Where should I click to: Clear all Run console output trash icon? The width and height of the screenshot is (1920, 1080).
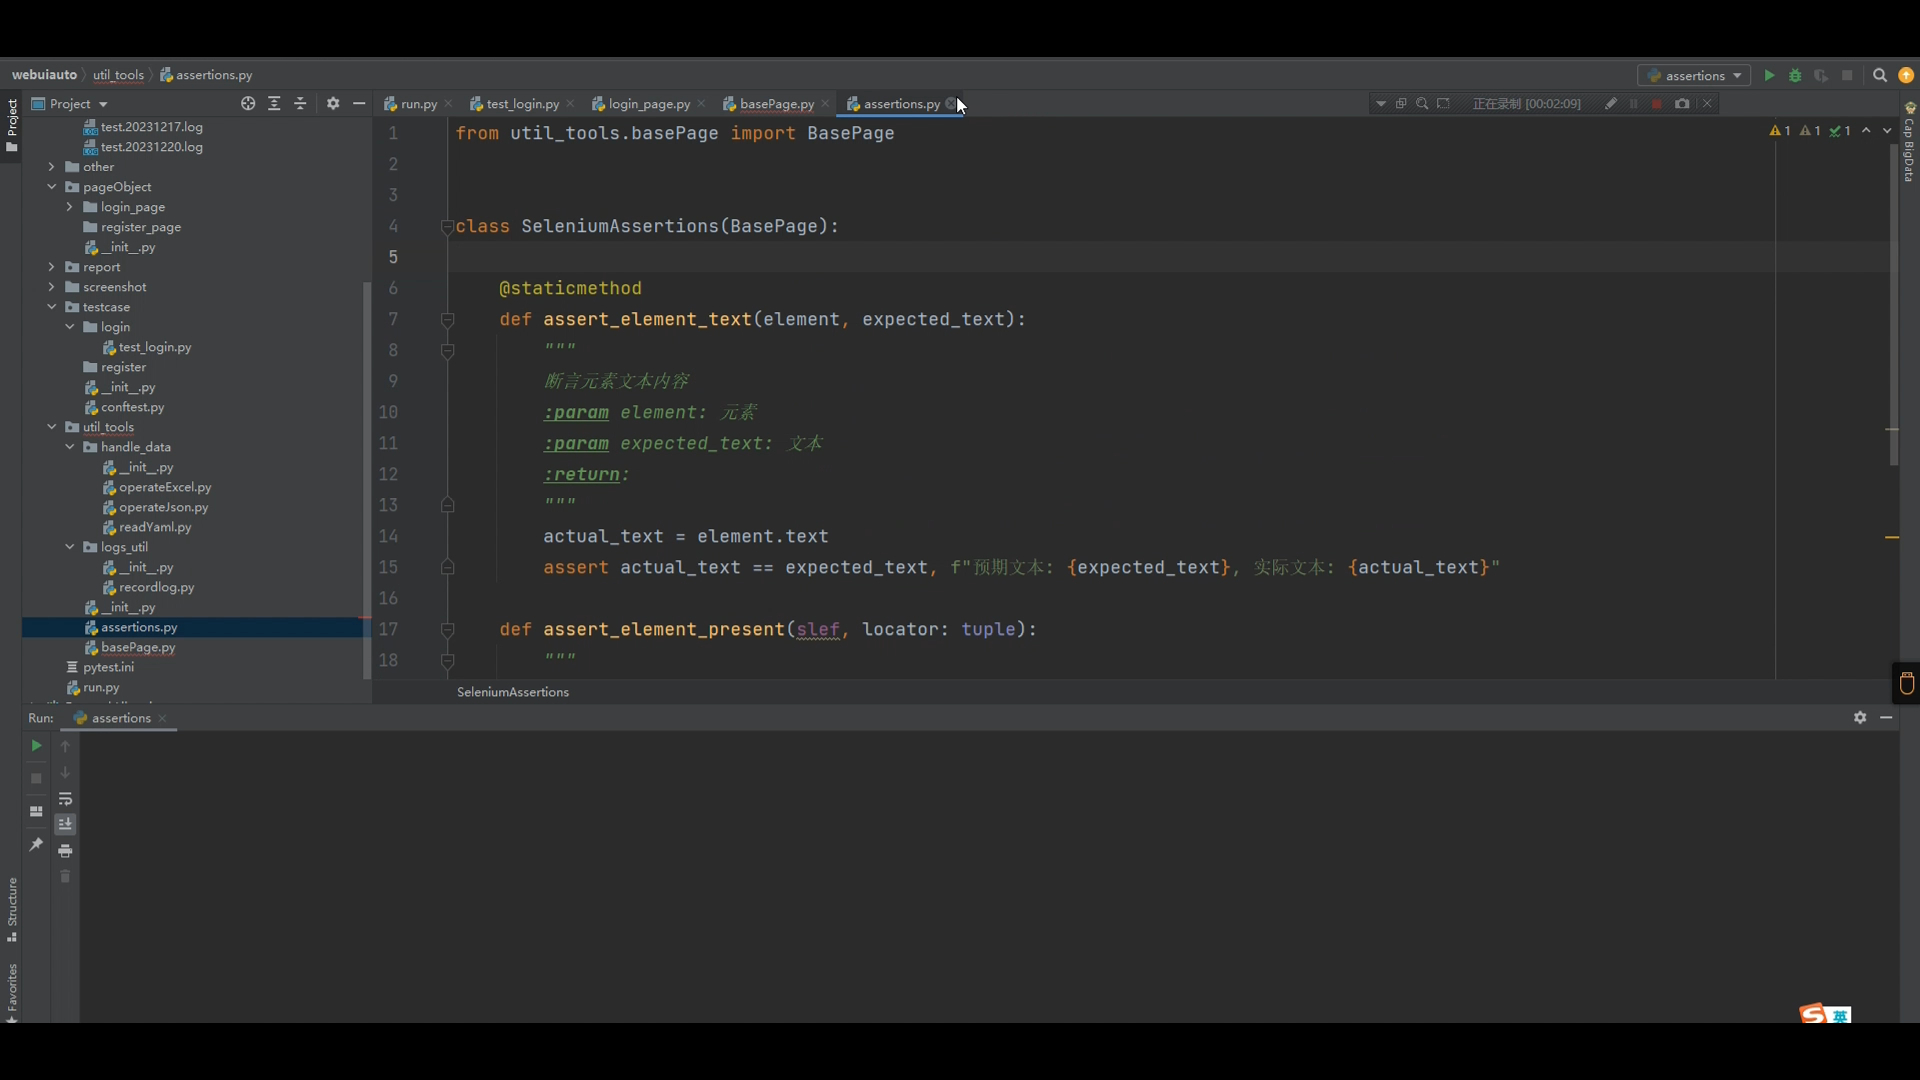coord(65,877)
